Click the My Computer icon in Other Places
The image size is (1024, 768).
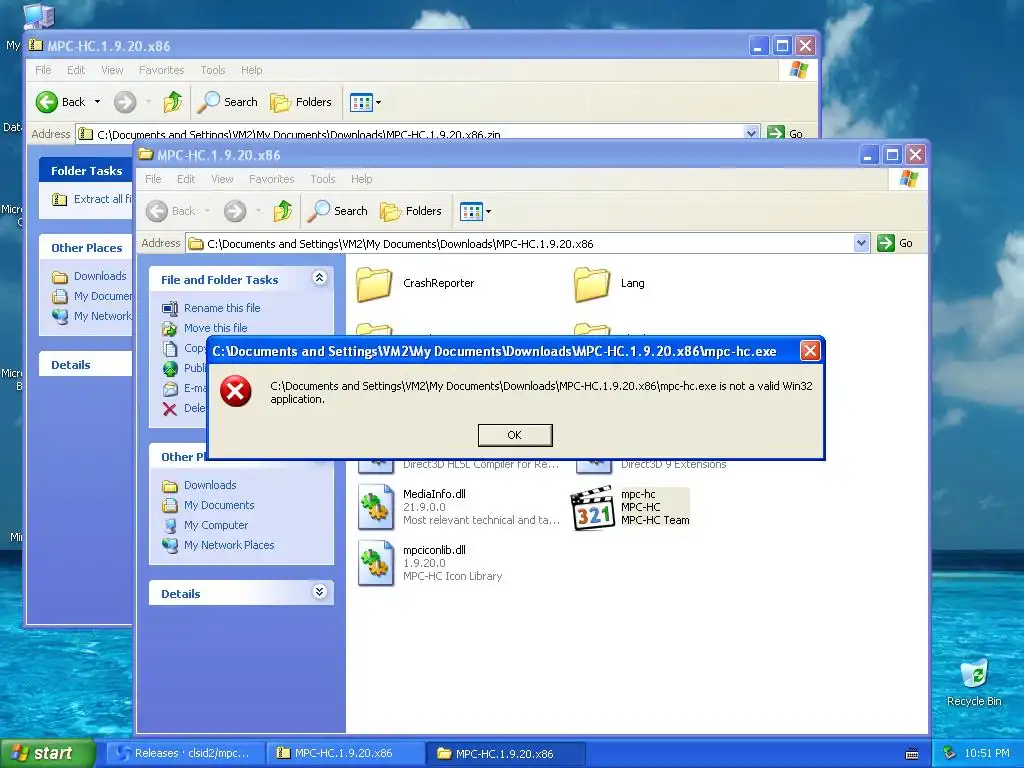pyautogui.click(x=170, y=526)
